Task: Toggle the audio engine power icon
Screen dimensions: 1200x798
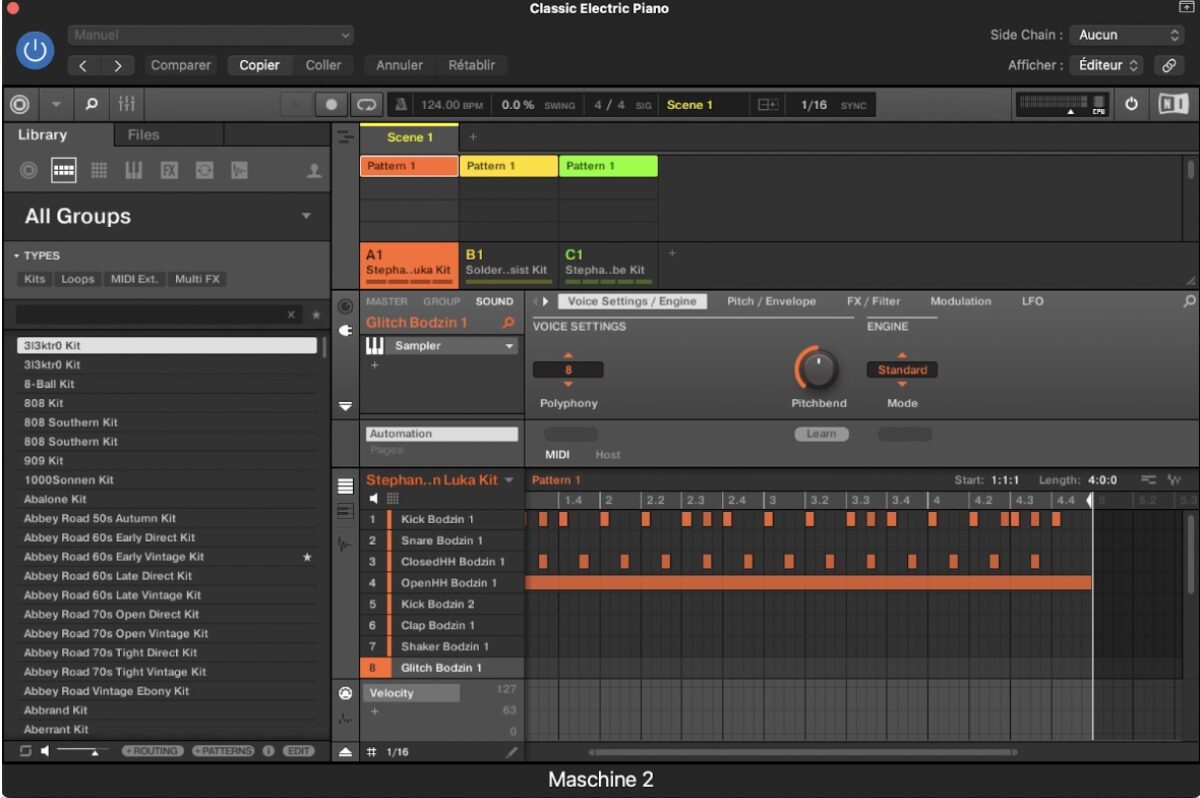Action: click(x=1132, y=104)
